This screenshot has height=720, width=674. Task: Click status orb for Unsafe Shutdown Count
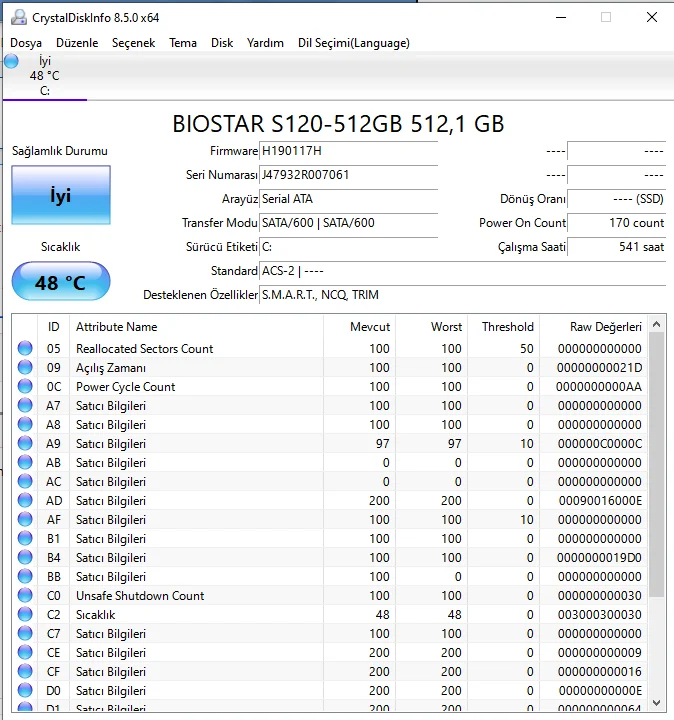[25, 596]
